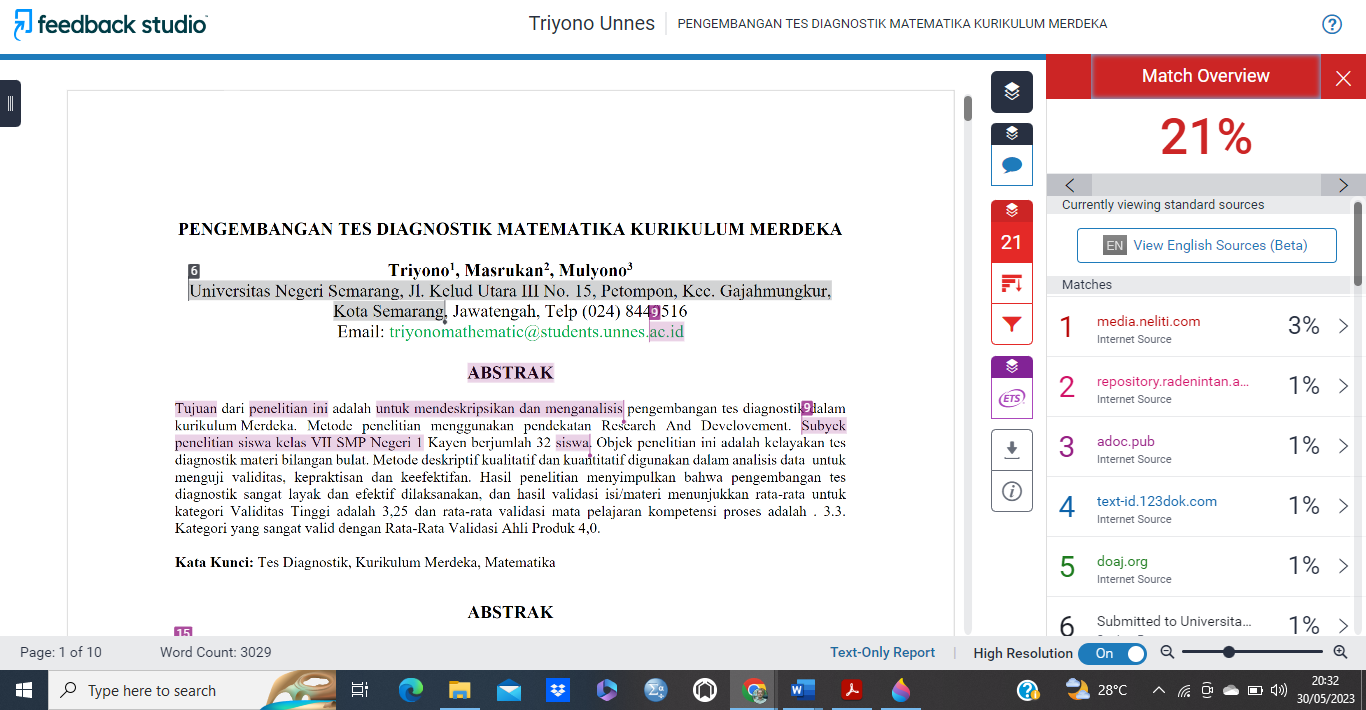Click View English Sources (Beta) button
The height and width of the screenshot is (710, 1366).
click(1206, 245)
